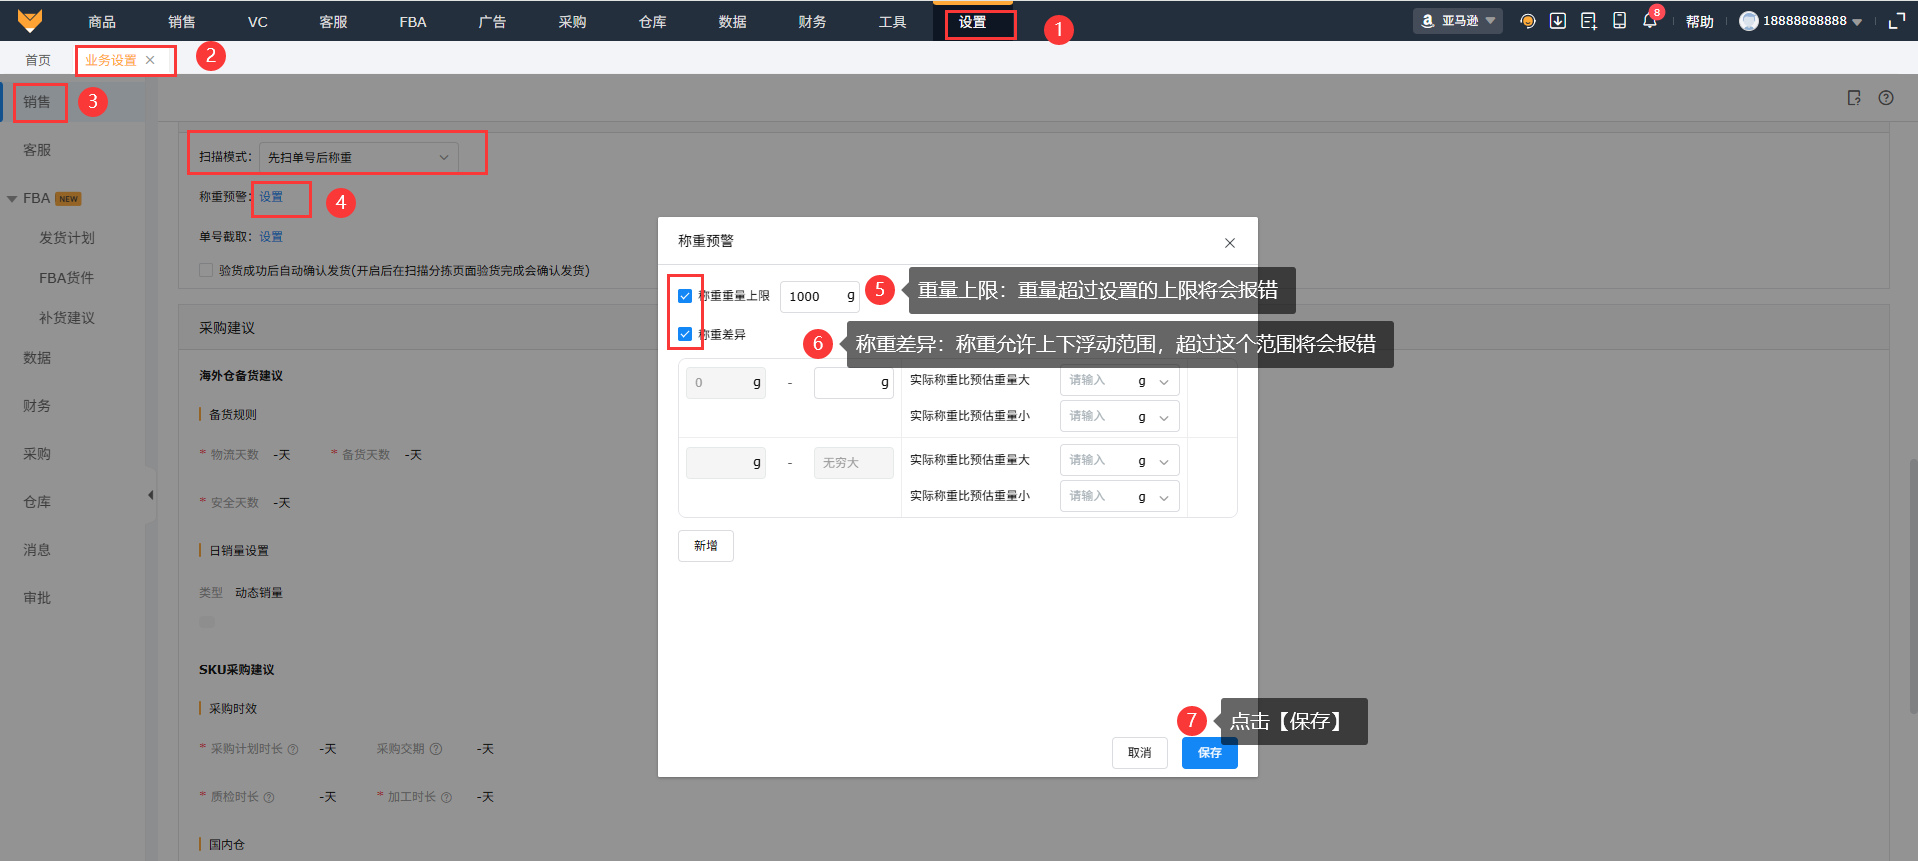Click the customer service headset icon
Viewport: 1918px width, 861px height.
[1527, 21]
